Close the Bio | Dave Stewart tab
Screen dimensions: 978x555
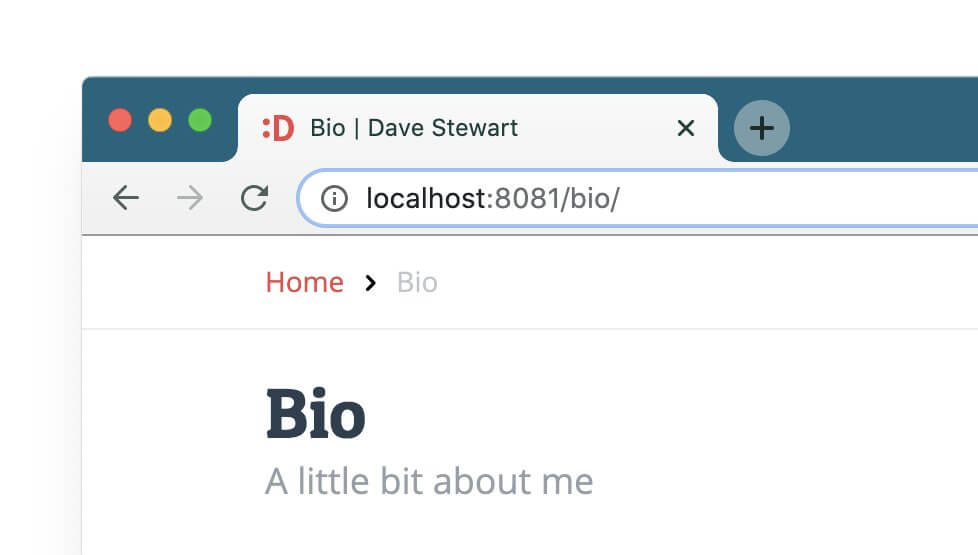pos(685,128)
